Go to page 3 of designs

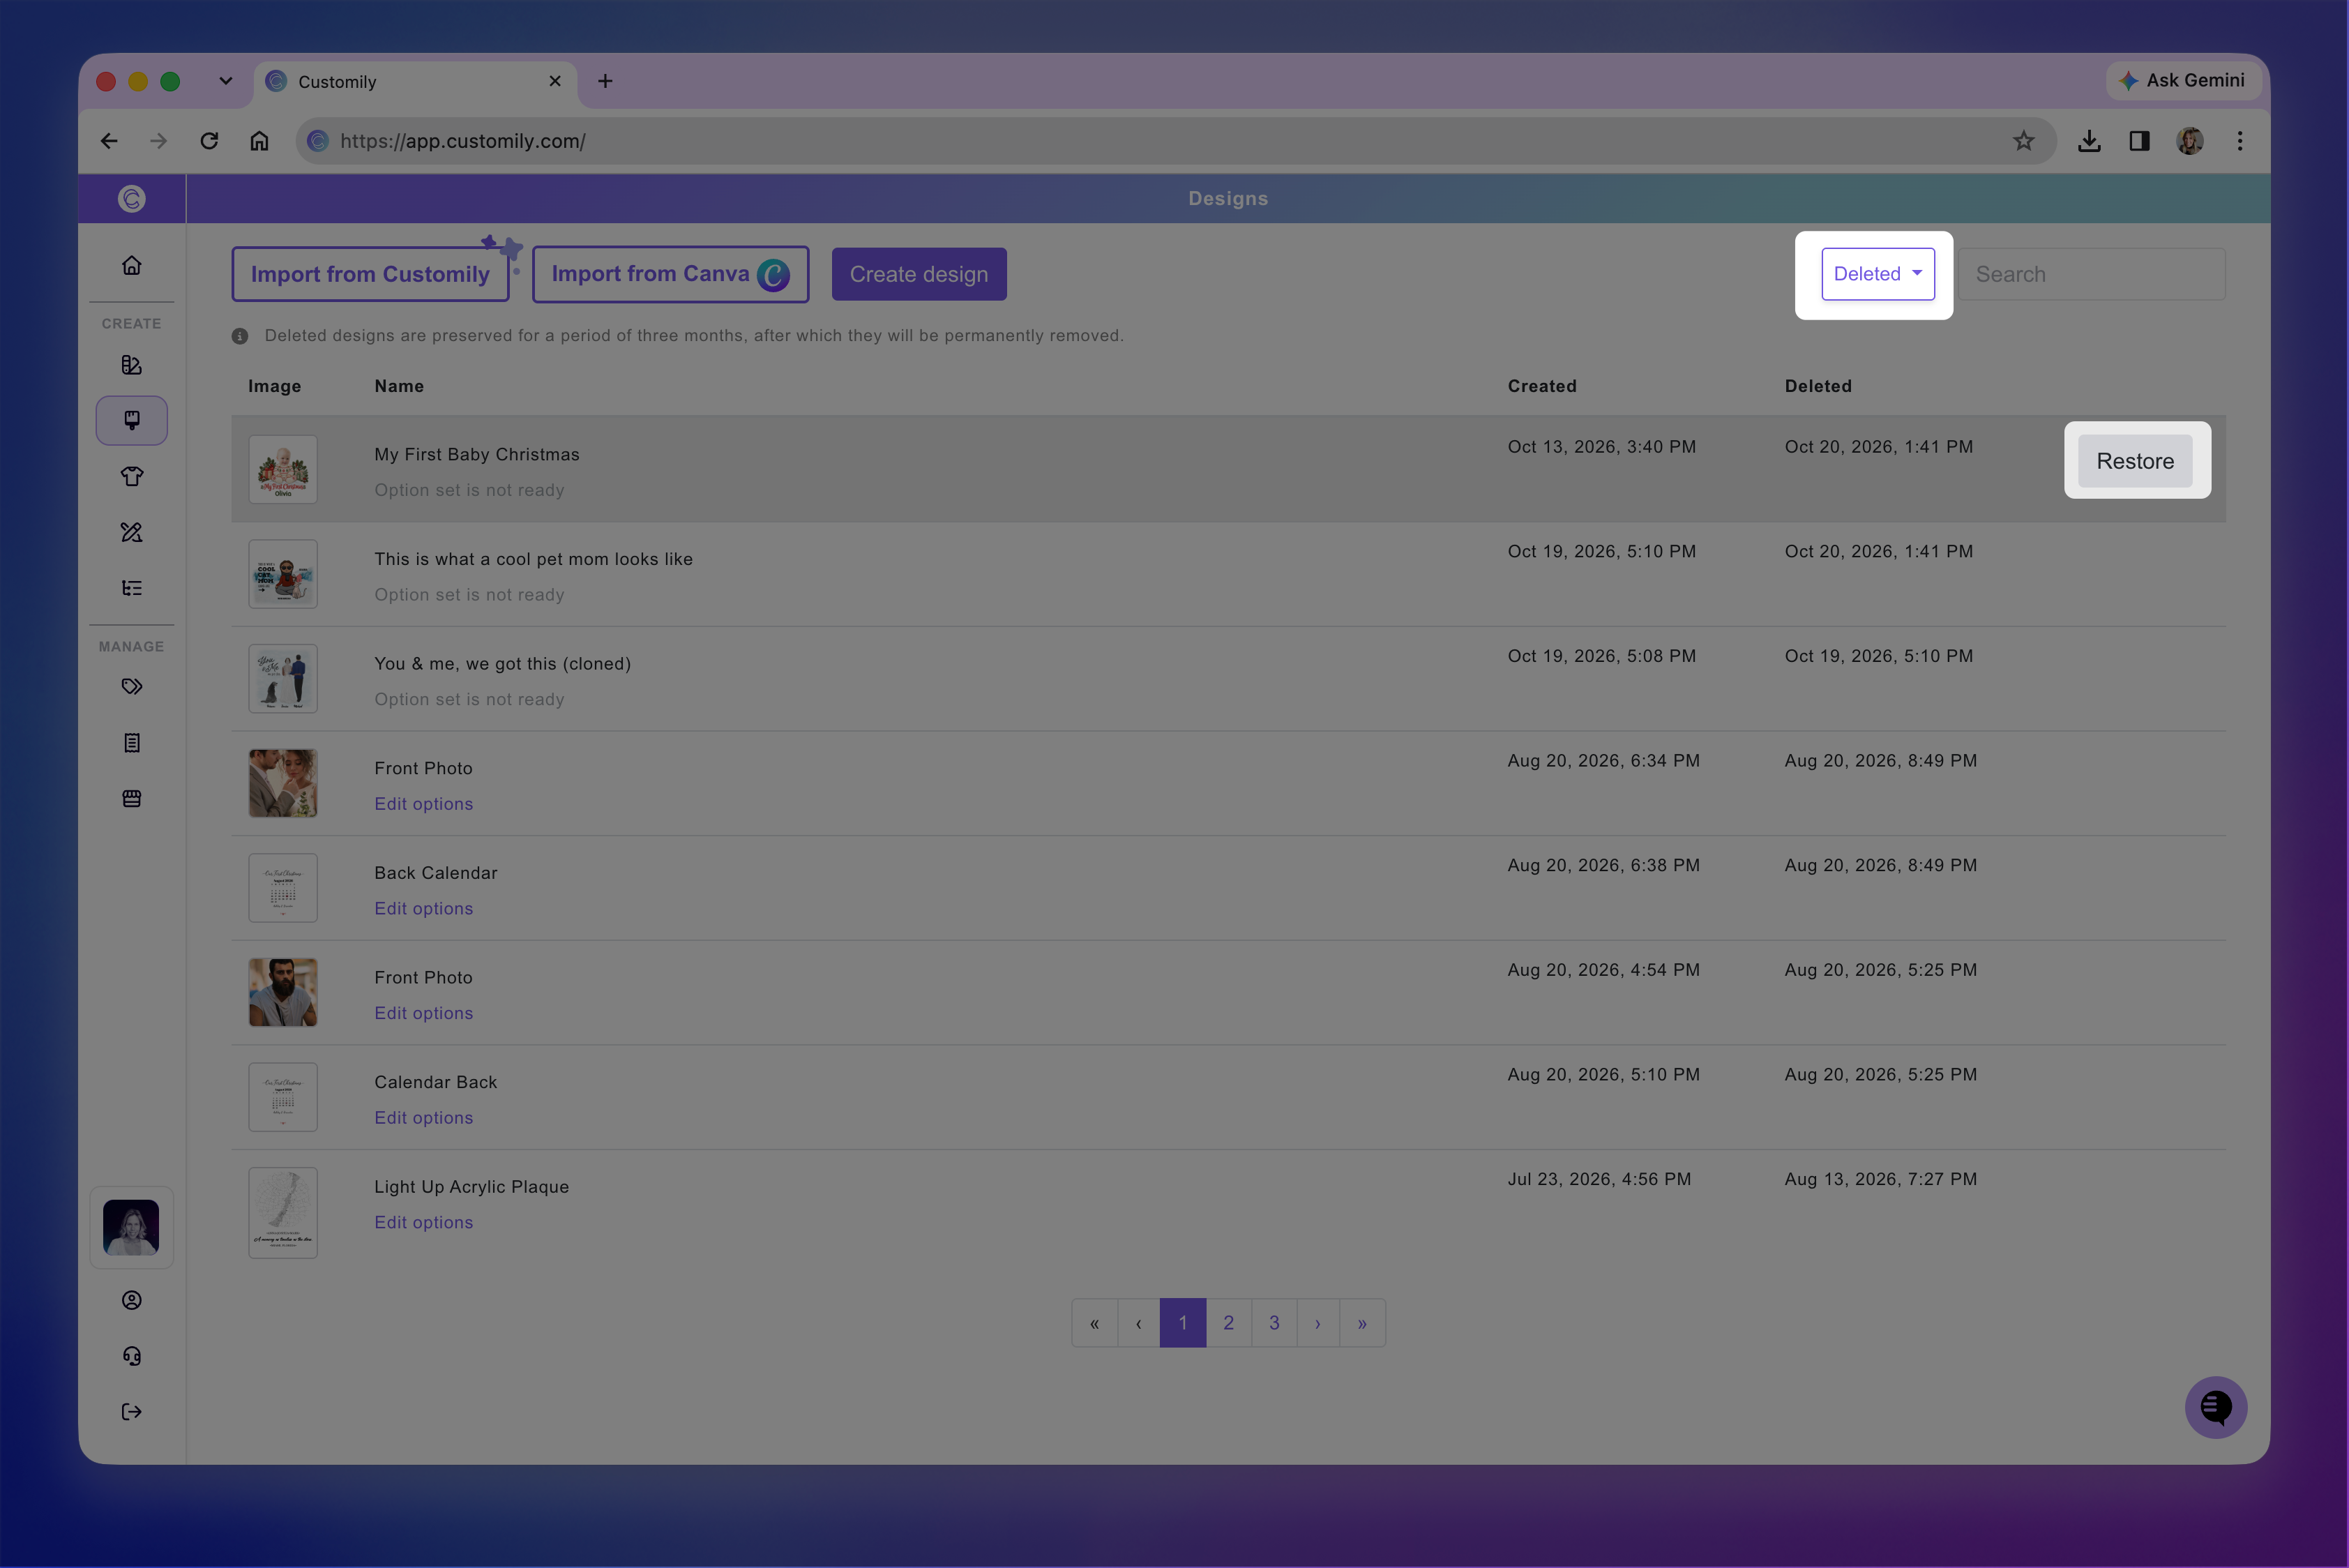tap(1274, 1323)
